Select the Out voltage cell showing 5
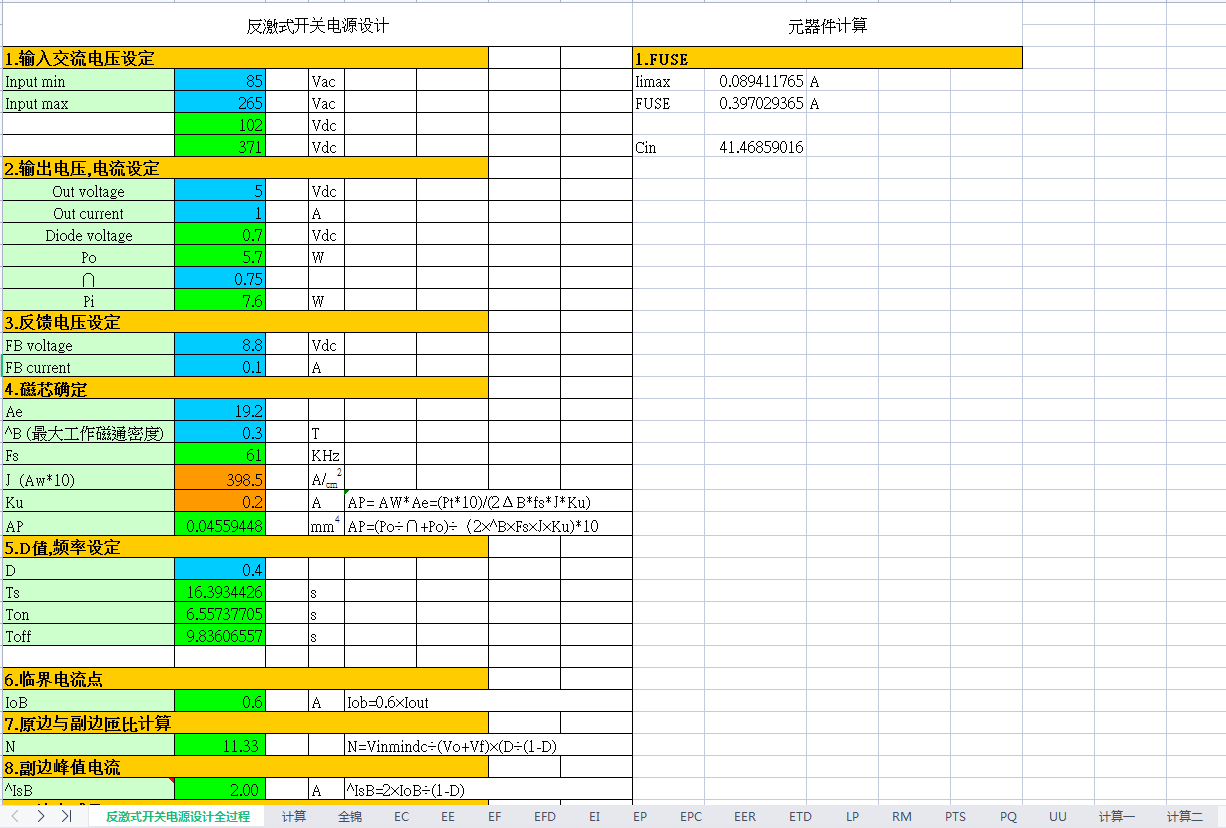 click(220, 190)
